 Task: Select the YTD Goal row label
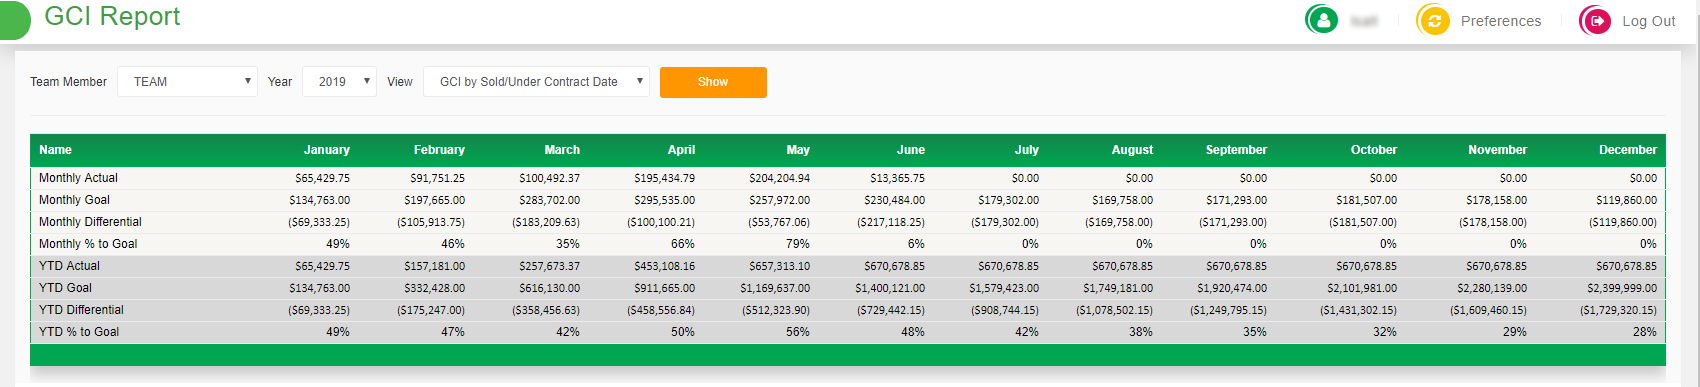[x=65, y=288]
